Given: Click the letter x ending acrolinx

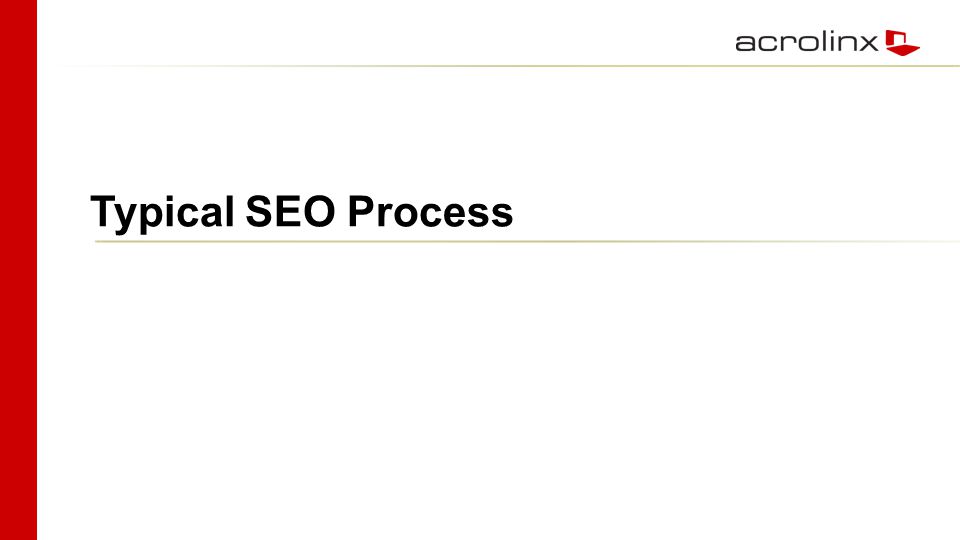Looking at the screenshot, I should (869, 43).
